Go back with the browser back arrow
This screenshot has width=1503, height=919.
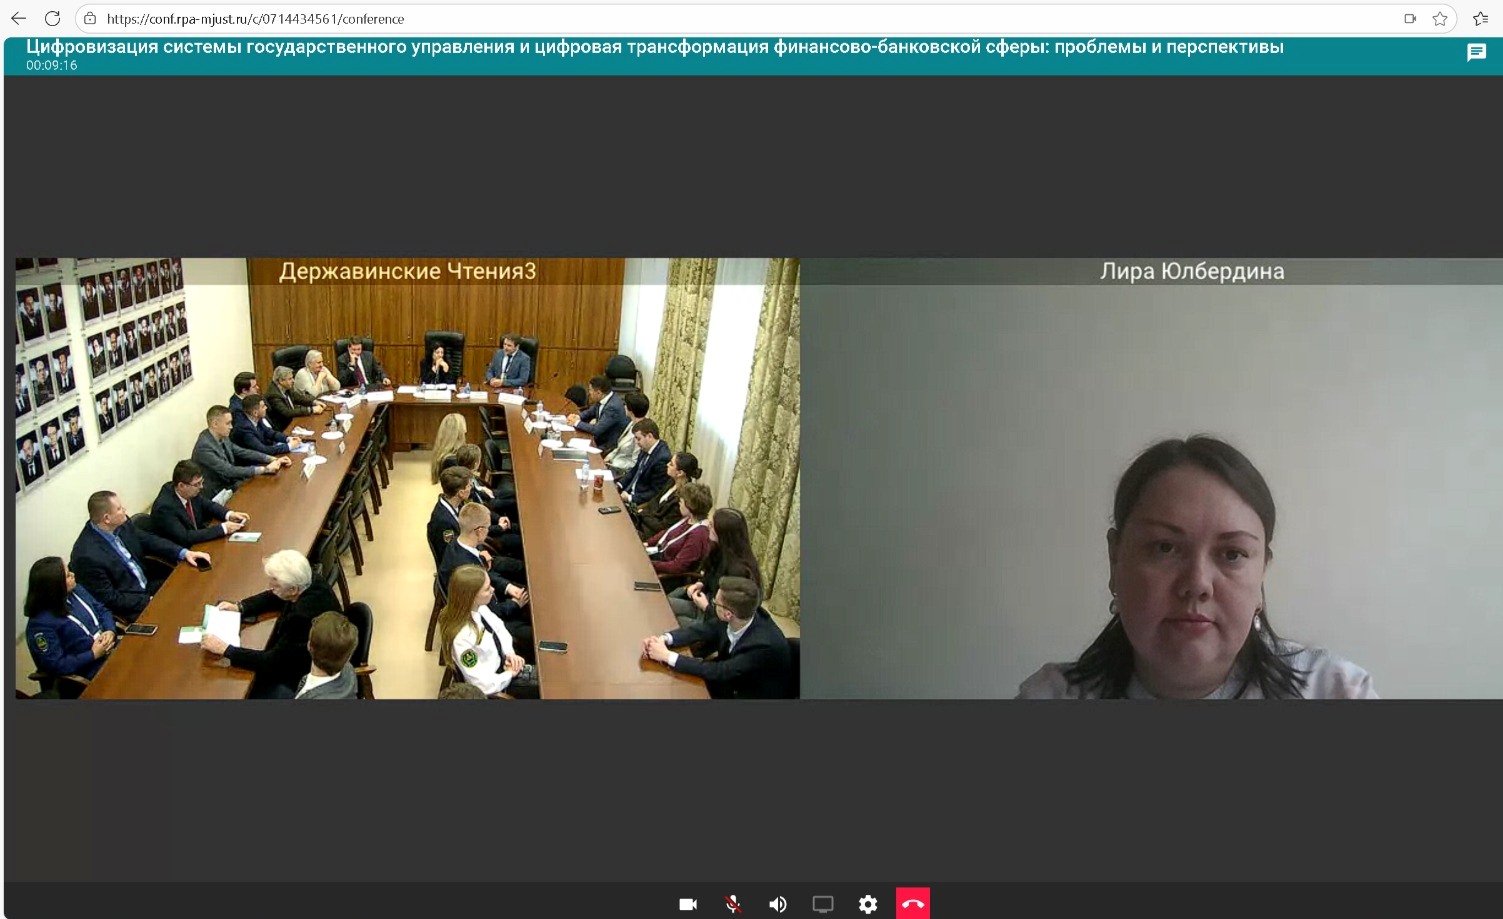click(x=18, y=18)
